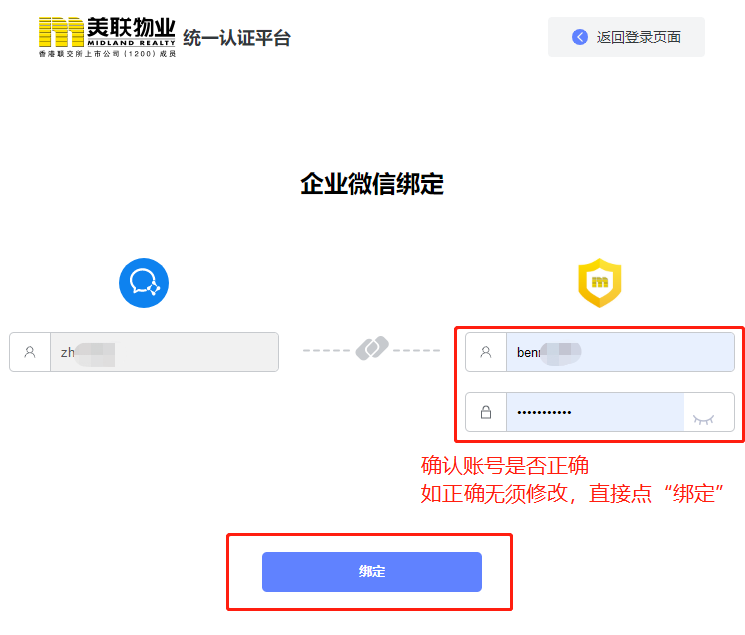
Task: Click the red 直接点绑定 instruction line
Action: (x=572, y=493)
